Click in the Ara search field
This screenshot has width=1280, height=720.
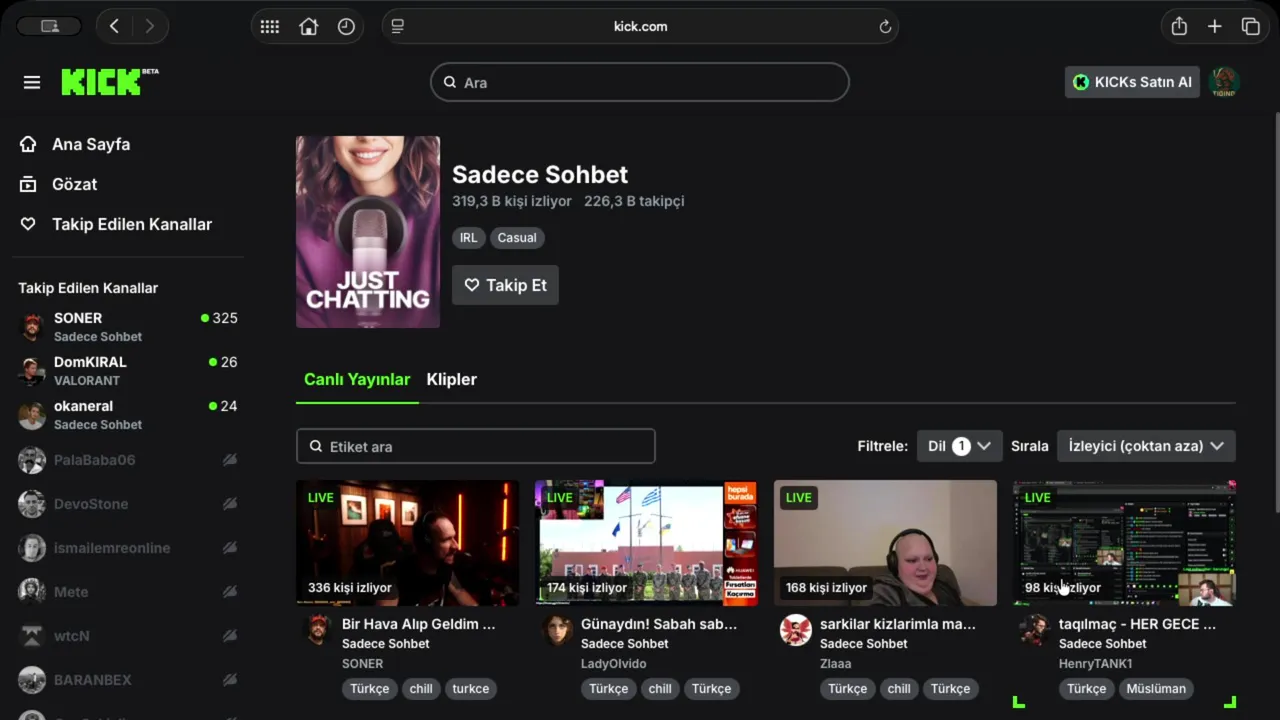click(x=640, y=82)
